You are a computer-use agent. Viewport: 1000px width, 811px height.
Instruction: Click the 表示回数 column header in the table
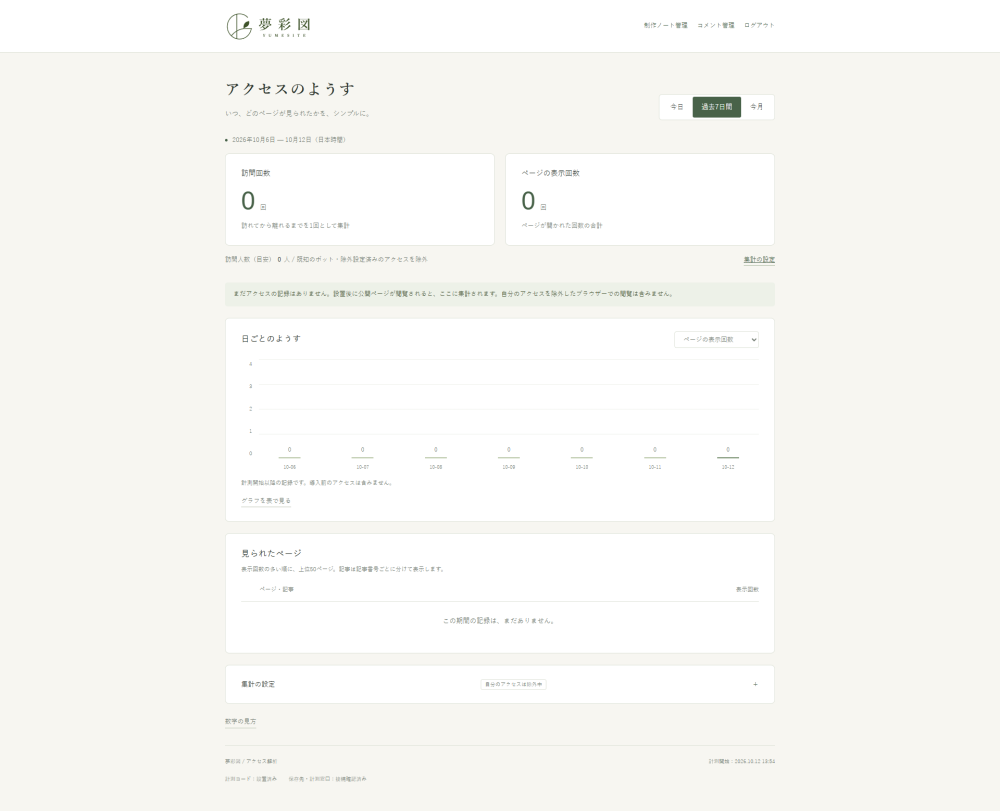[747, 589]
